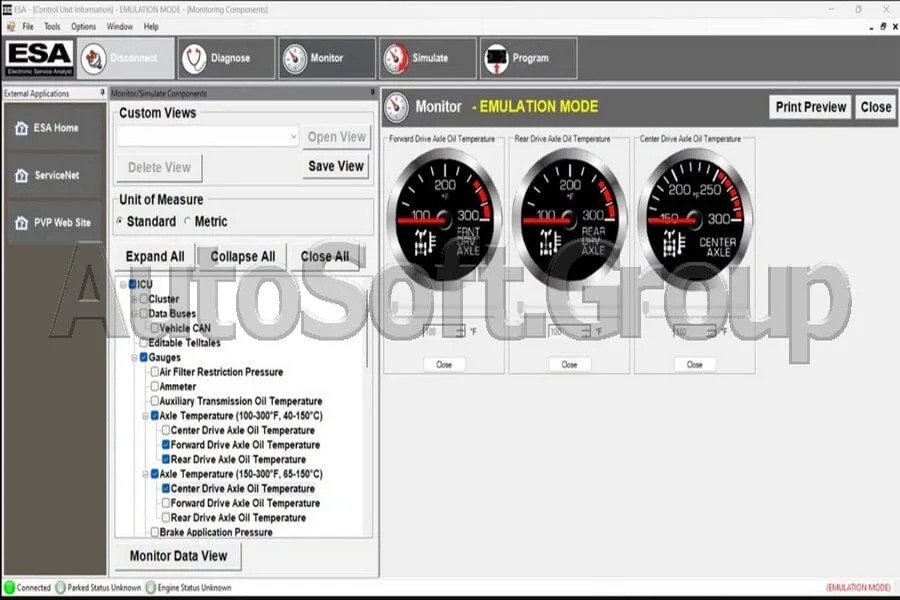Screen dimensions: 900x600
Task: Click red "(EMULATION MODE)" status bar text
Action: (858, 587)
